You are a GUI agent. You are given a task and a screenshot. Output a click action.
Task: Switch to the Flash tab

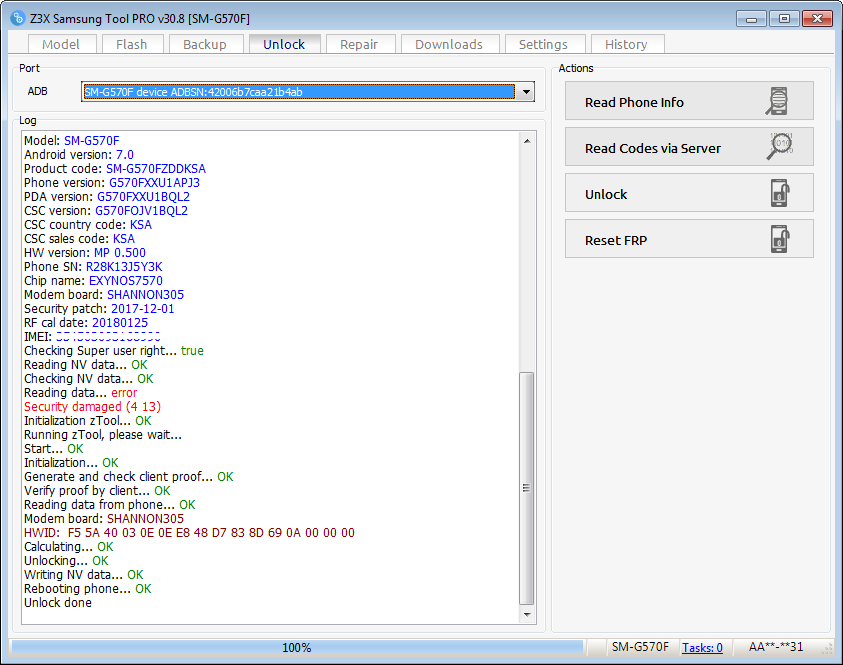coord(132,45)
